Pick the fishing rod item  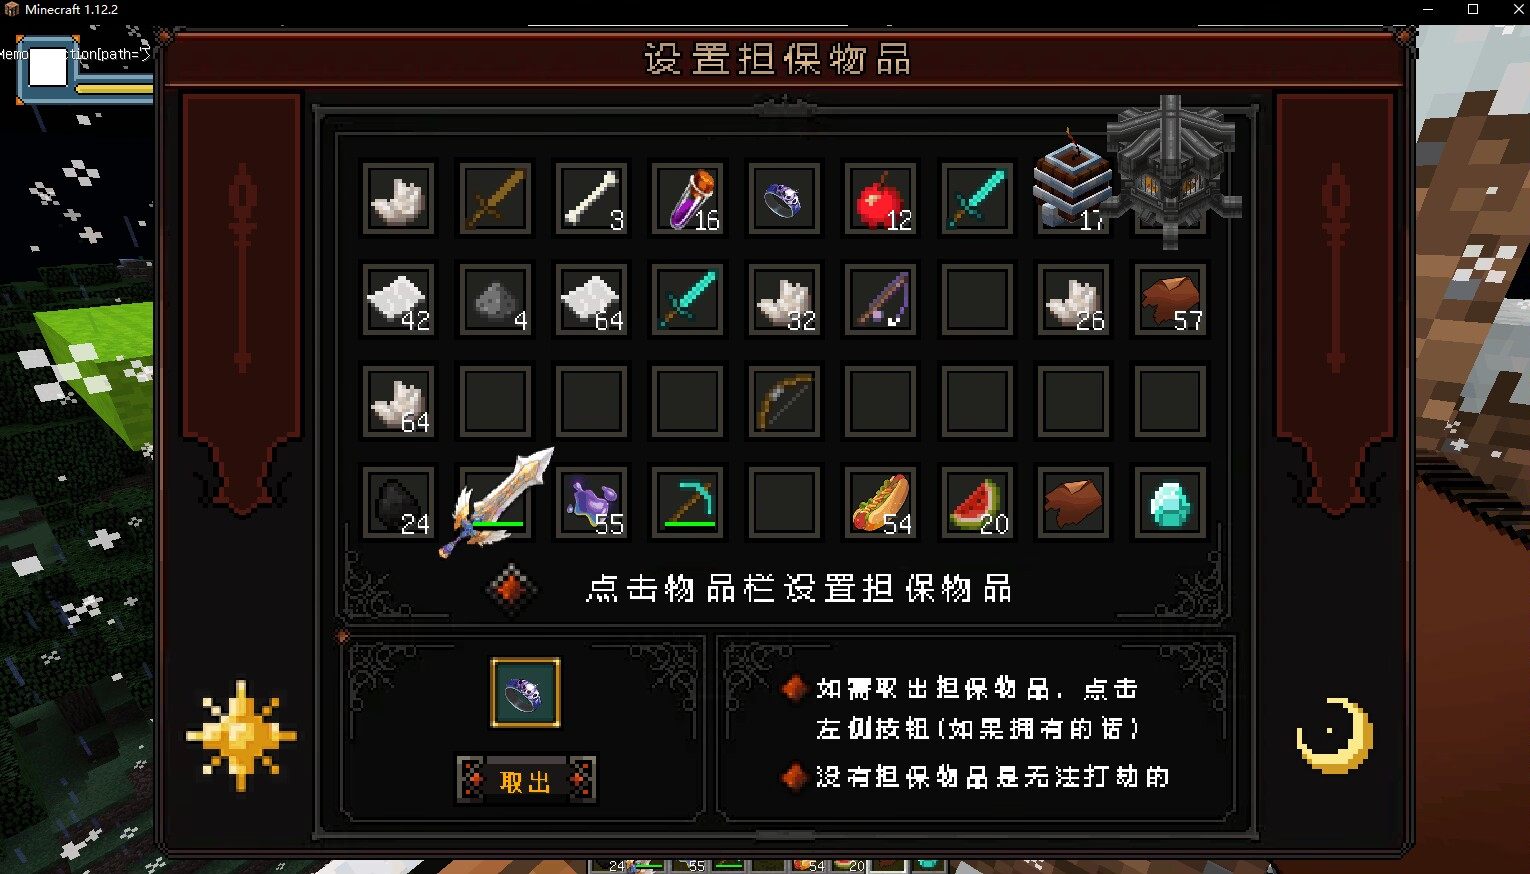881,299
